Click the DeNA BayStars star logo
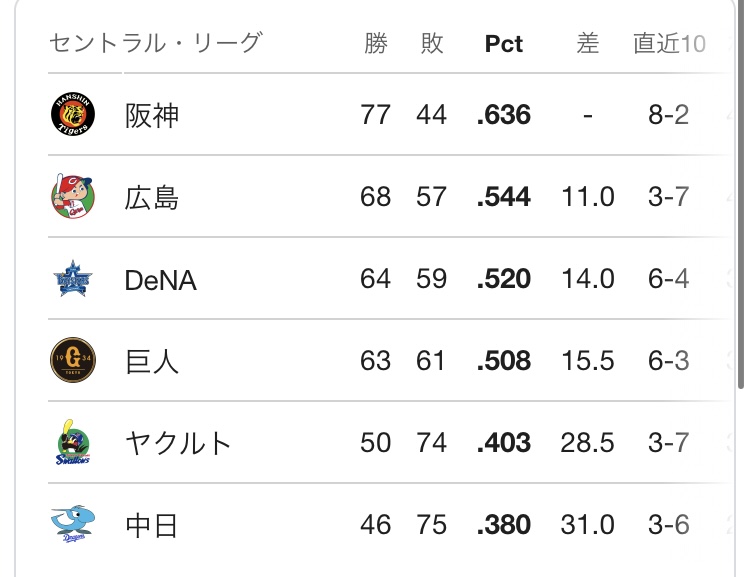Image resolution: width=750 pixels, height=577 pixels. coord(73,279)
